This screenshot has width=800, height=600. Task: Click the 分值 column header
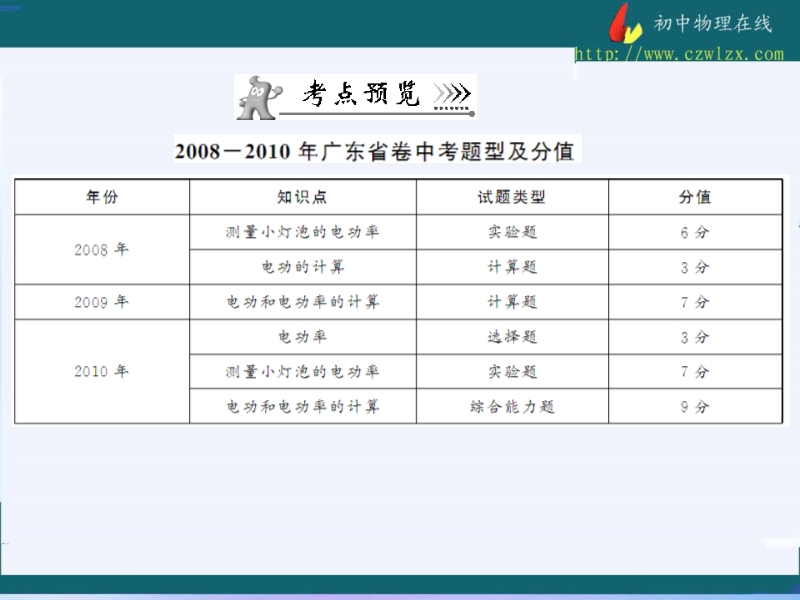click(x=694, y=197)
